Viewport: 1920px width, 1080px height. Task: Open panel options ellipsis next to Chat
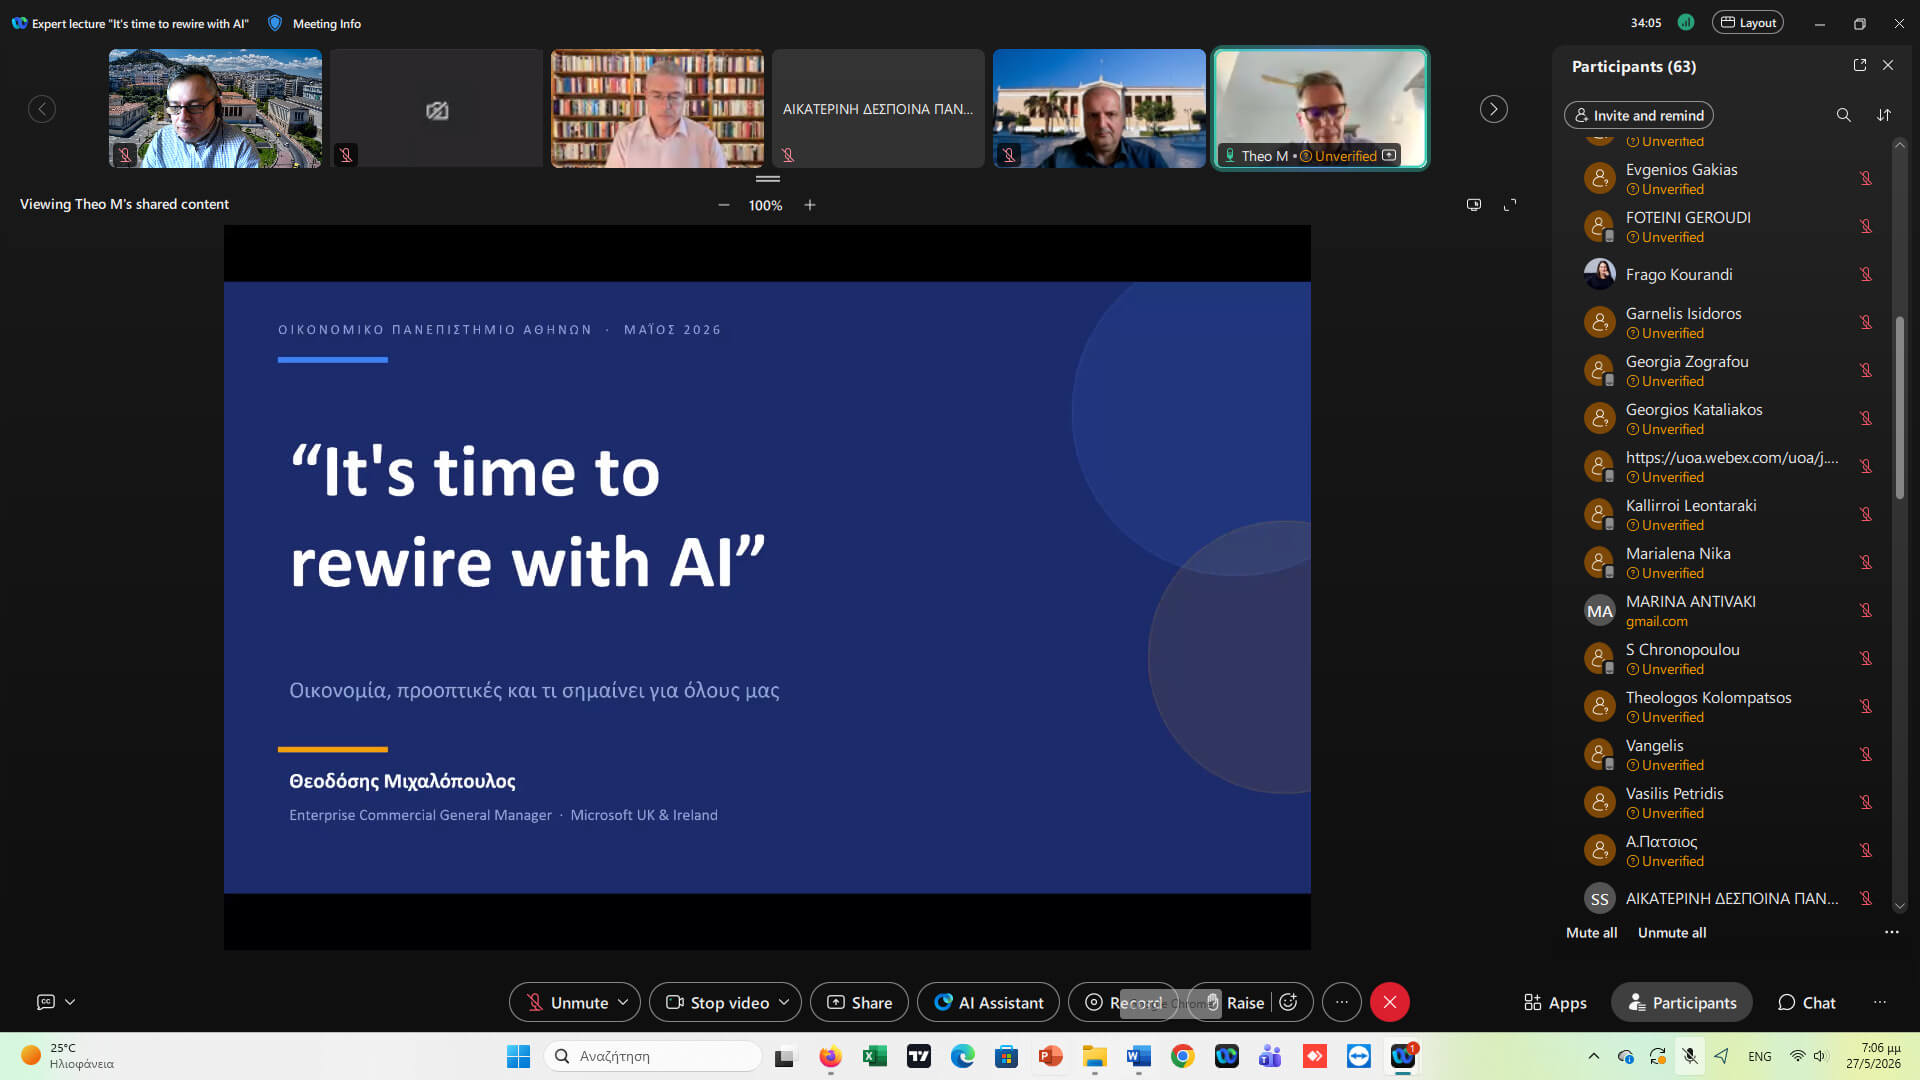pyautogui.click(x=1880, y=1002)
